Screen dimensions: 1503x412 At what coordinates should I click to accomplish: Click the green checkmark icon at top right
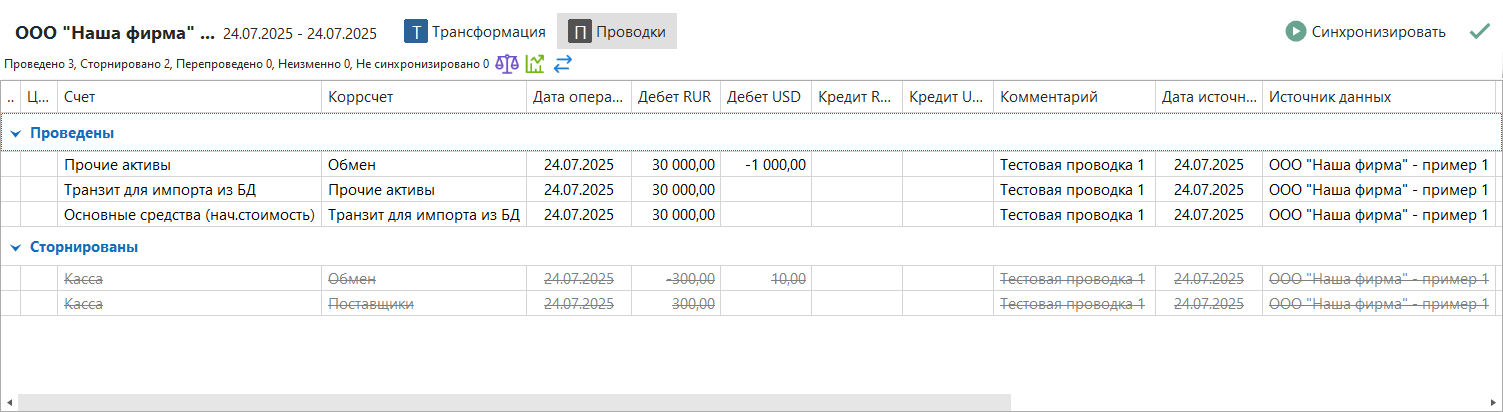coord(1480,32)
